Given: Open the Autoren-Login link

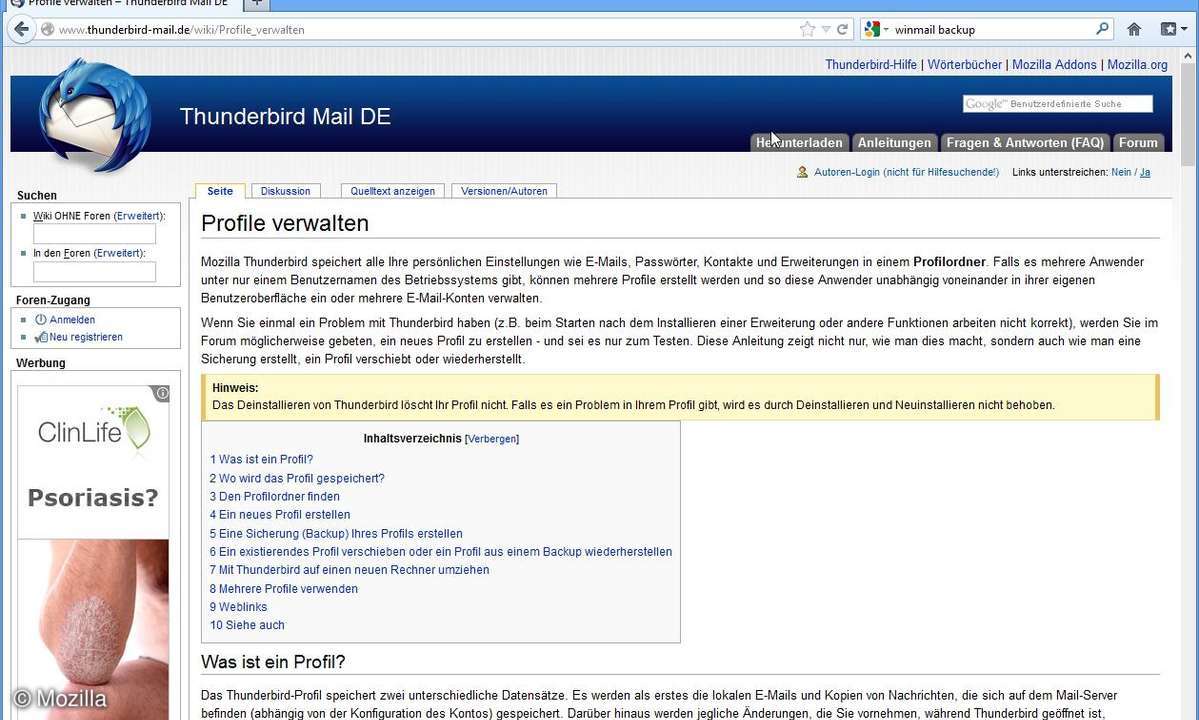Looking at the screenshot, I should 906,173.
